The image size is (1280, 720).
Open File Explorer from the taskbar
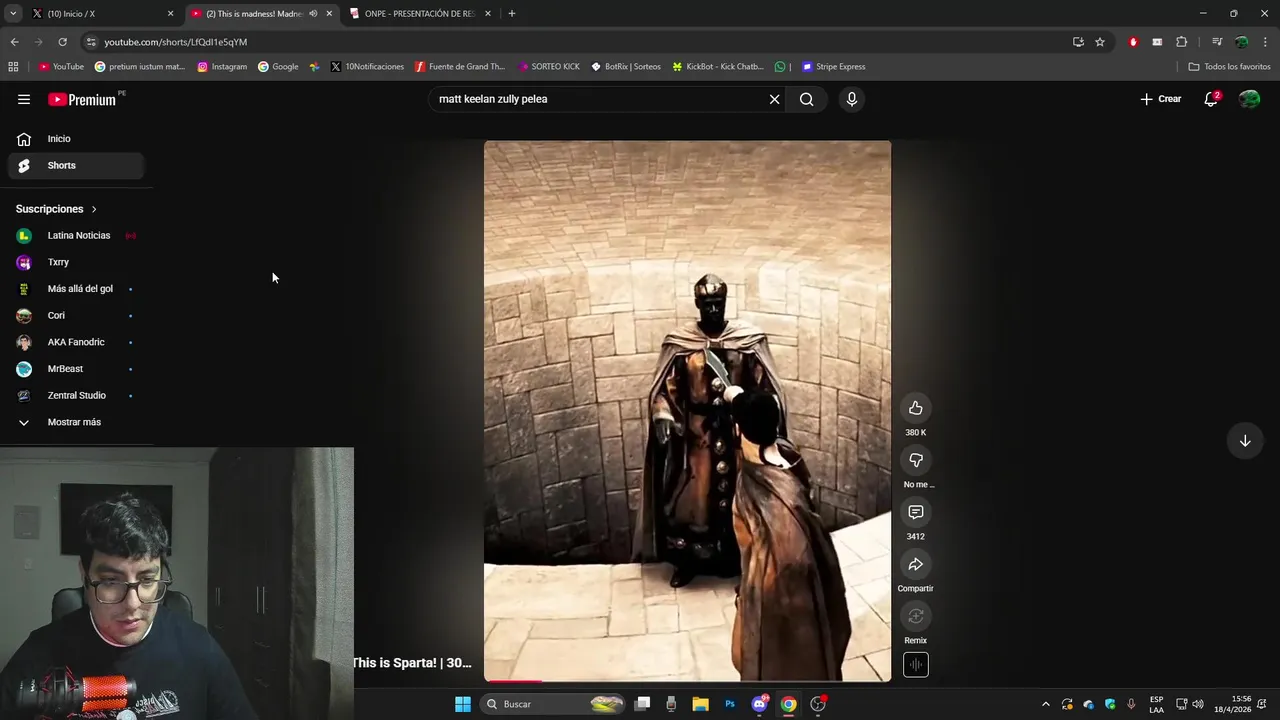[700, 704]
